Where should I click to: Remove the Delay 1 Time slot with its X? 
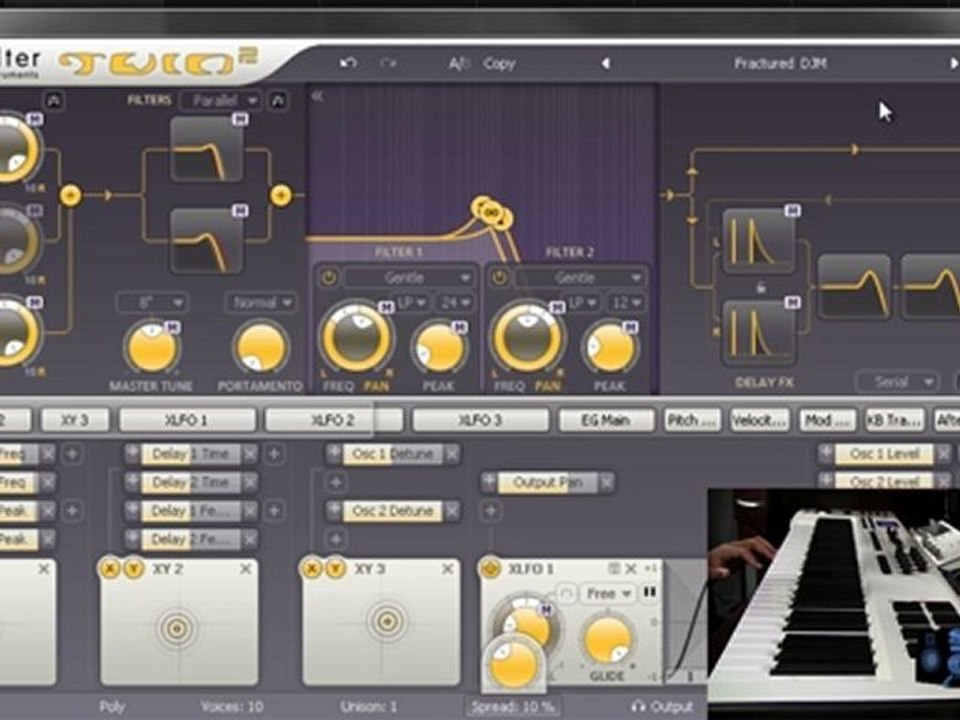pos(250,454)
